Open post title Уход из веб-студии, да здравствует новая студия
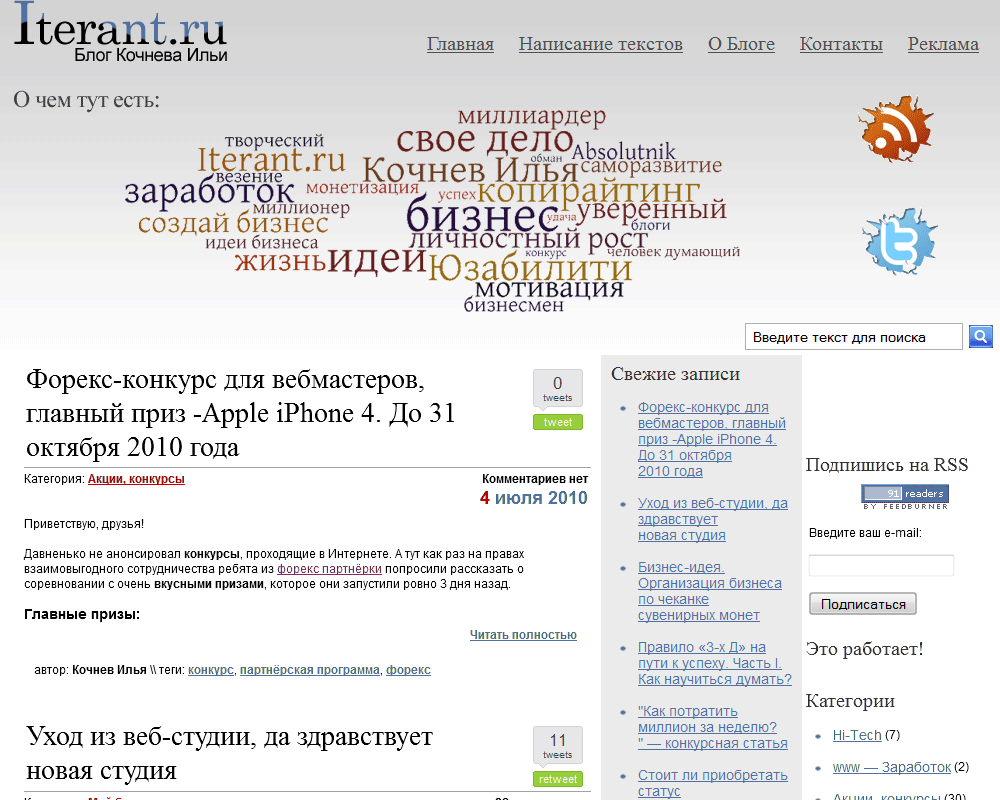The height and width of the screenshot is (800, 1000). (x=229, y=753)
